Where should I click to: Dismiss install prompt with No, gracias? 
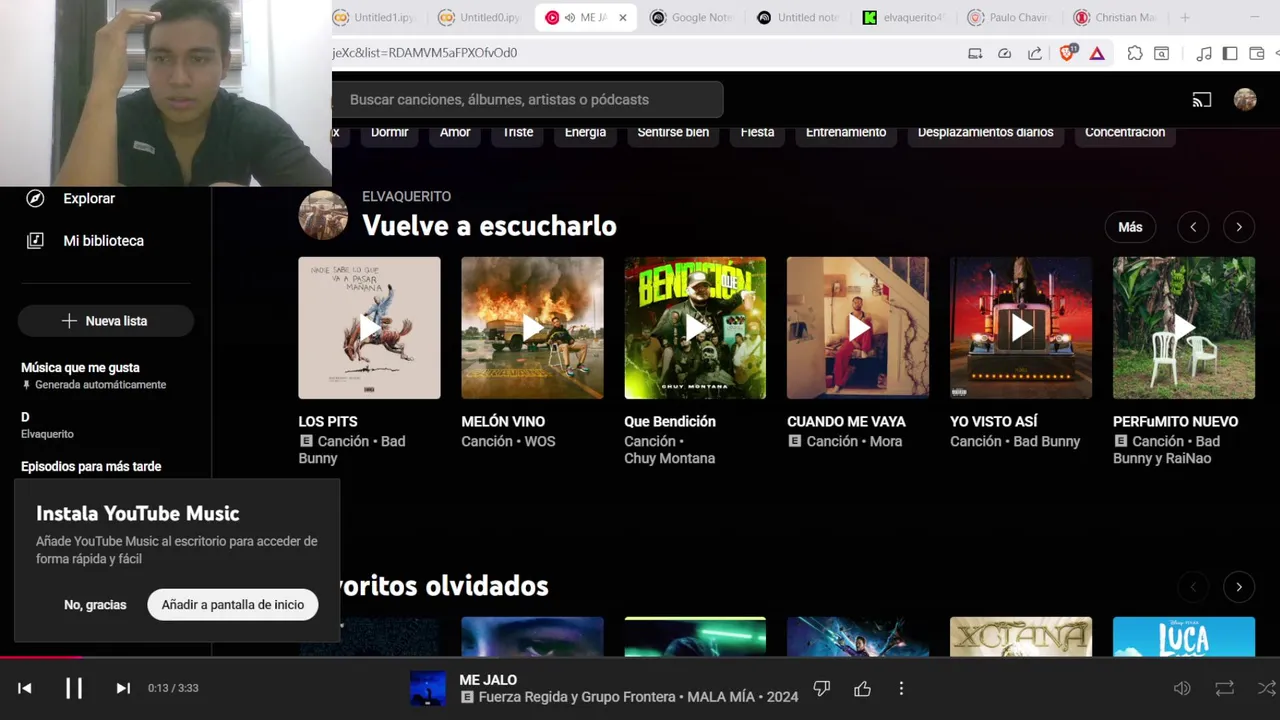[x=95, y=605]
